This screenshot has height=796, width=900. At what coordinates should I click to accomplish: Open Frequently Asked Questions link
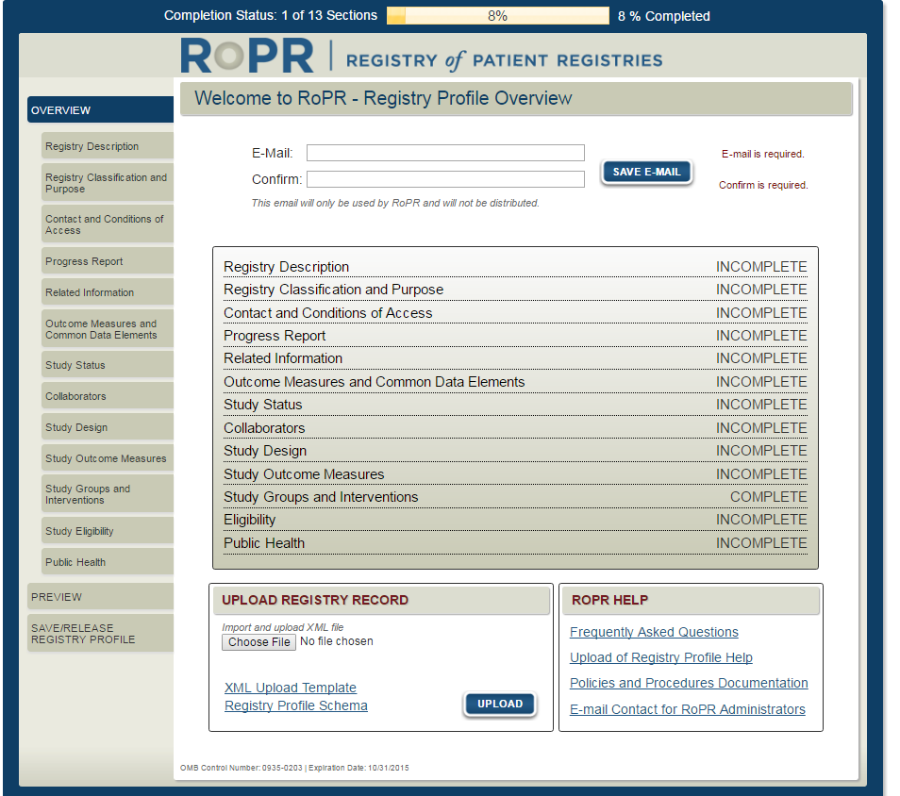(654, 632)
